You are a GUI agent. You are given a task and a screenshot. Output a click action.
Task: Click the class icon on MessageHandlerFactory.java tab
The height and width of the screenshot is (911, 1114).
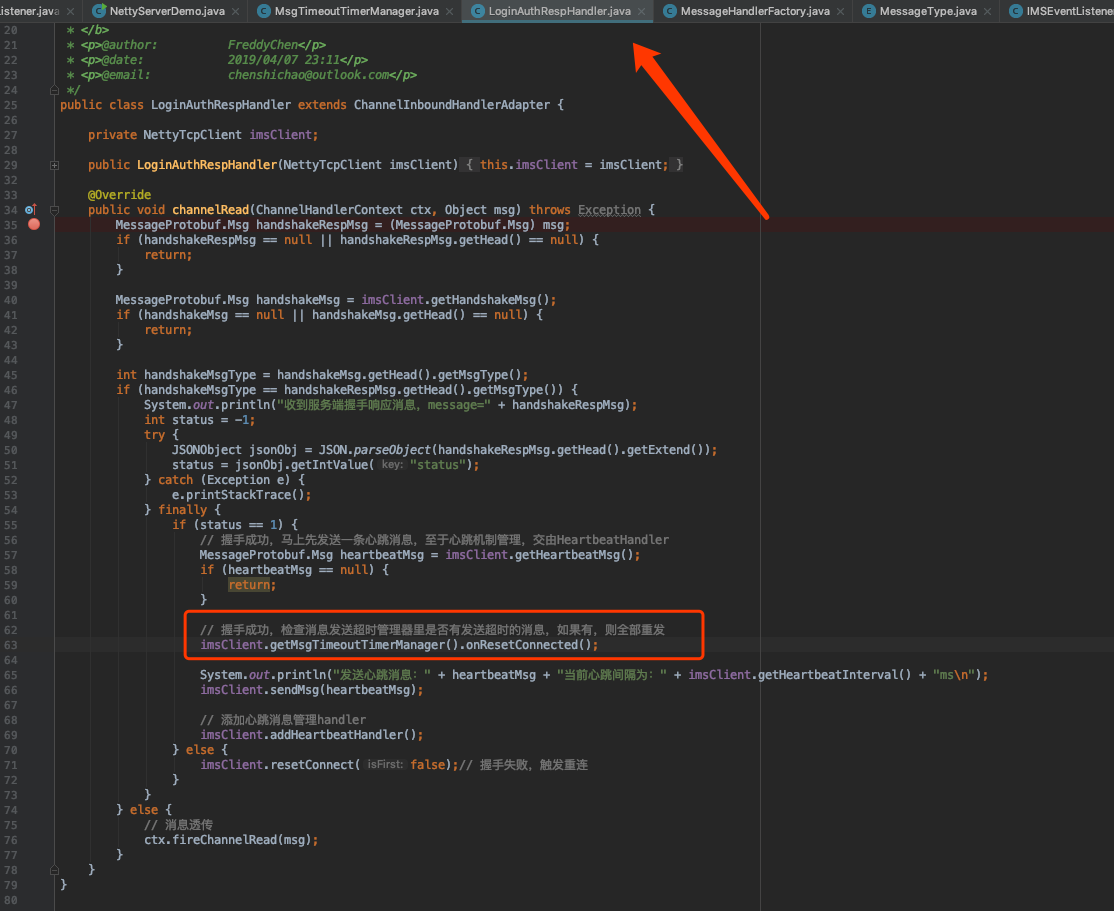coord(670,13)
